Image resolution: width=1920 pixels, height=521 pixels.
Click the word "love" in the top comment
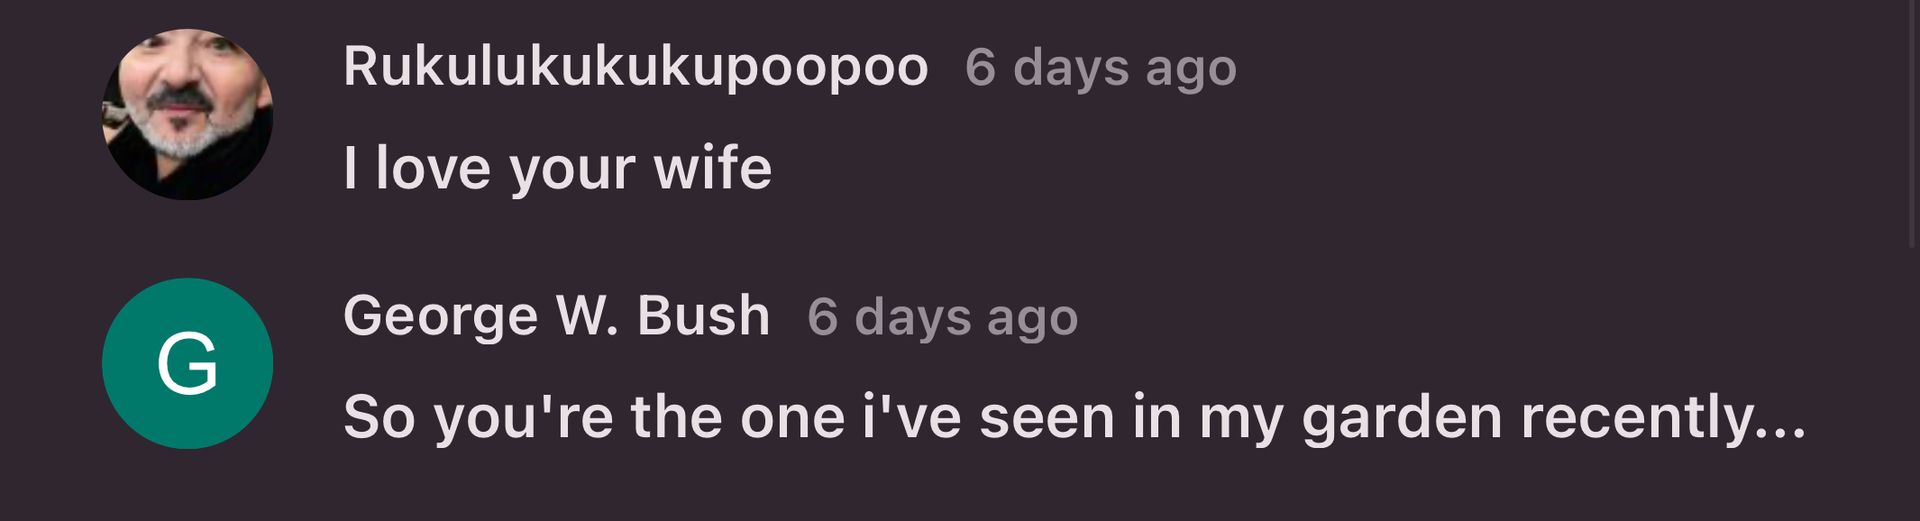(x=433, y=168)
